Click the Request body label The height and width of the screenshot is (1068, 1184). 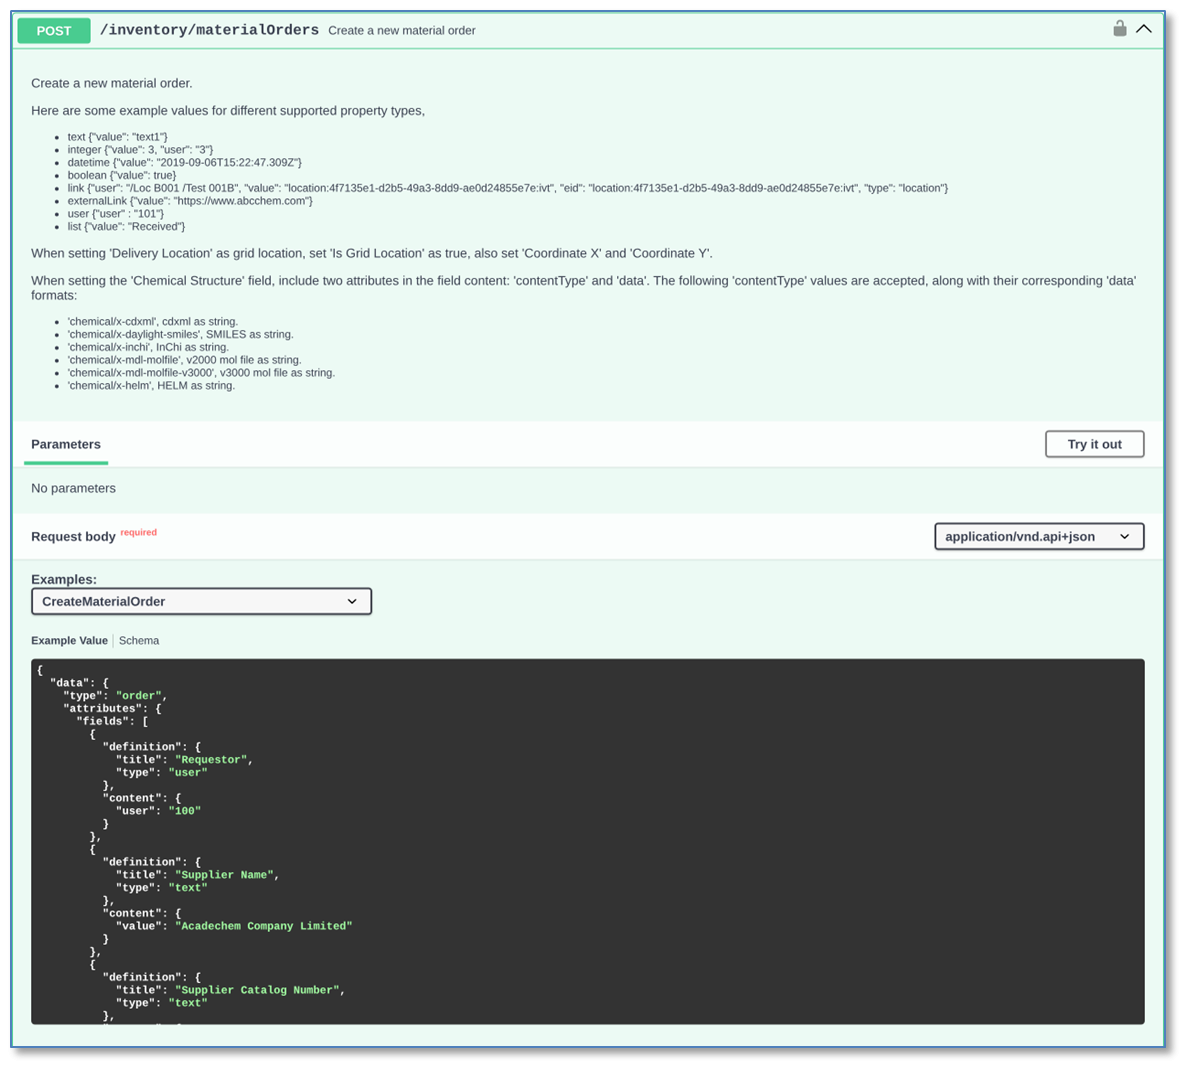tap(73, 536)
